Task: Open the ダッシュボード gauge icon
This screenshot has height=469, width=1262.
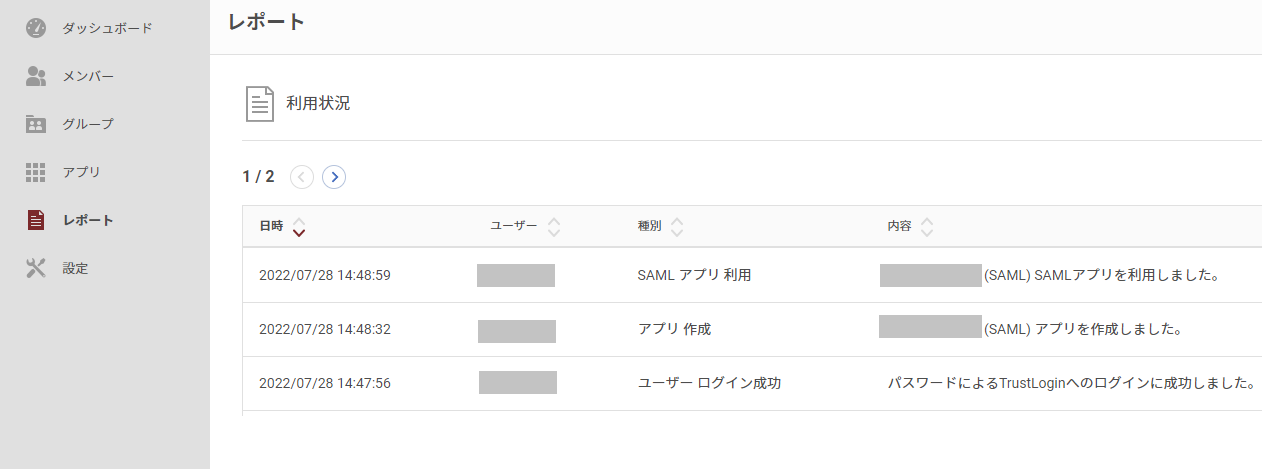Action: [36, 28]
